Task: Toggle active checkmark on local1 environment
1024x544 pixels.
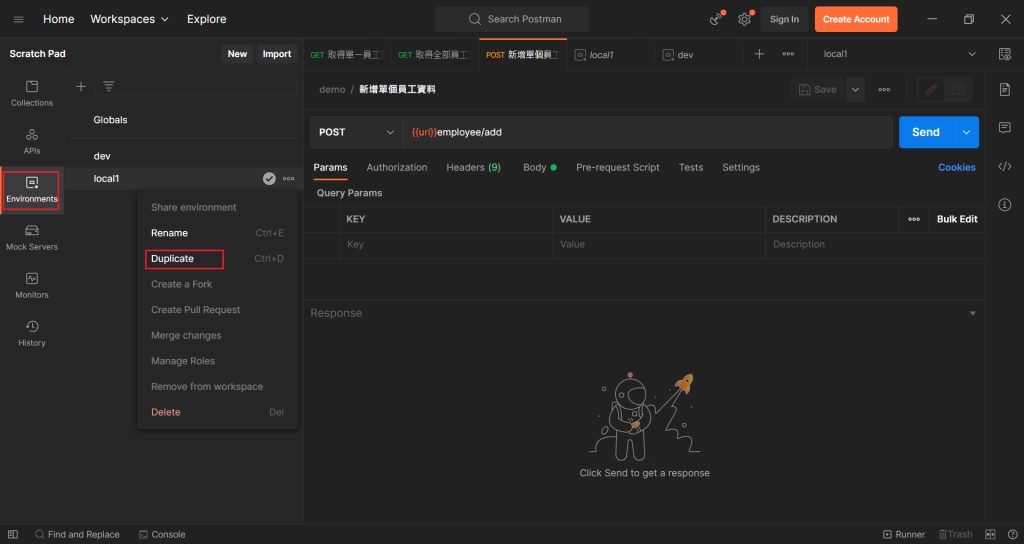Action: click(x=269, y=178)
